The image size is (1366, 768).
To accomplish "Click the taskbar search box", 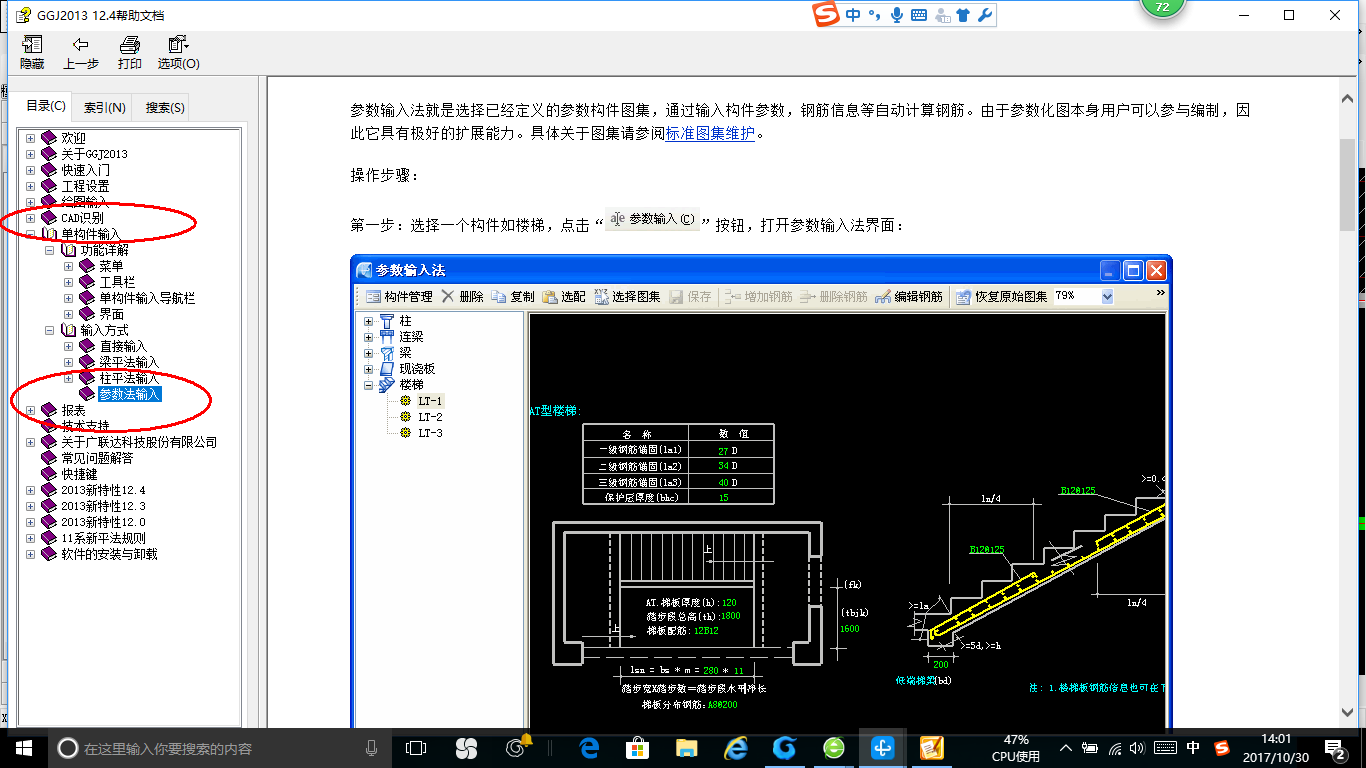I will point(219,748).
